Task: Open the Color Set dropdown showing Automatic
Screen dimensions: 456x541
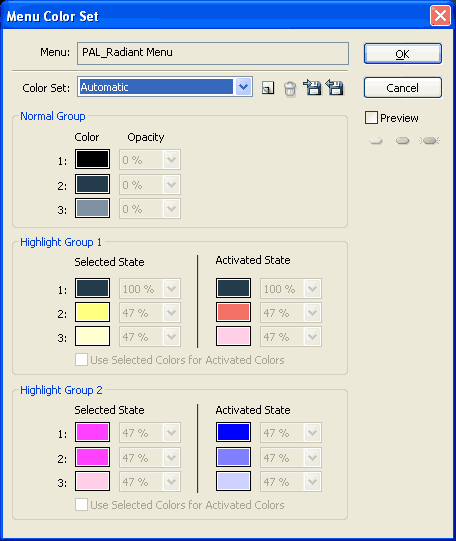Action: [165, 87]
